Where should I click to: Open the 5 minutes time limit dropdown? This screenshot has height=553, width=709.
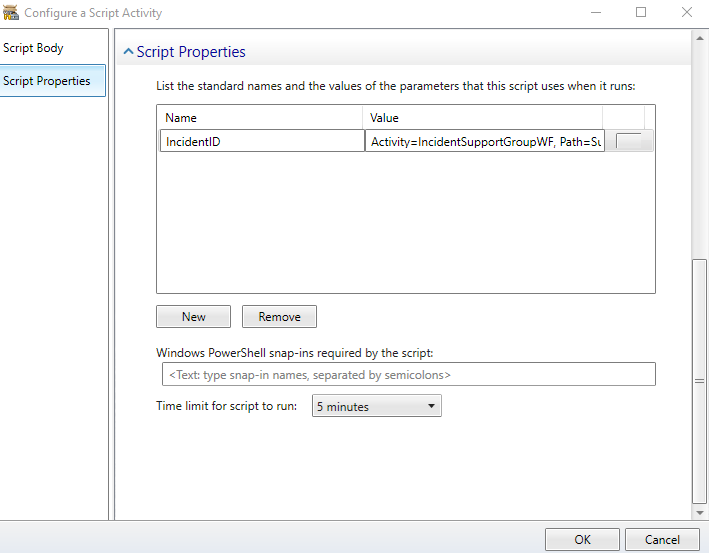click(x=377, y=406)
